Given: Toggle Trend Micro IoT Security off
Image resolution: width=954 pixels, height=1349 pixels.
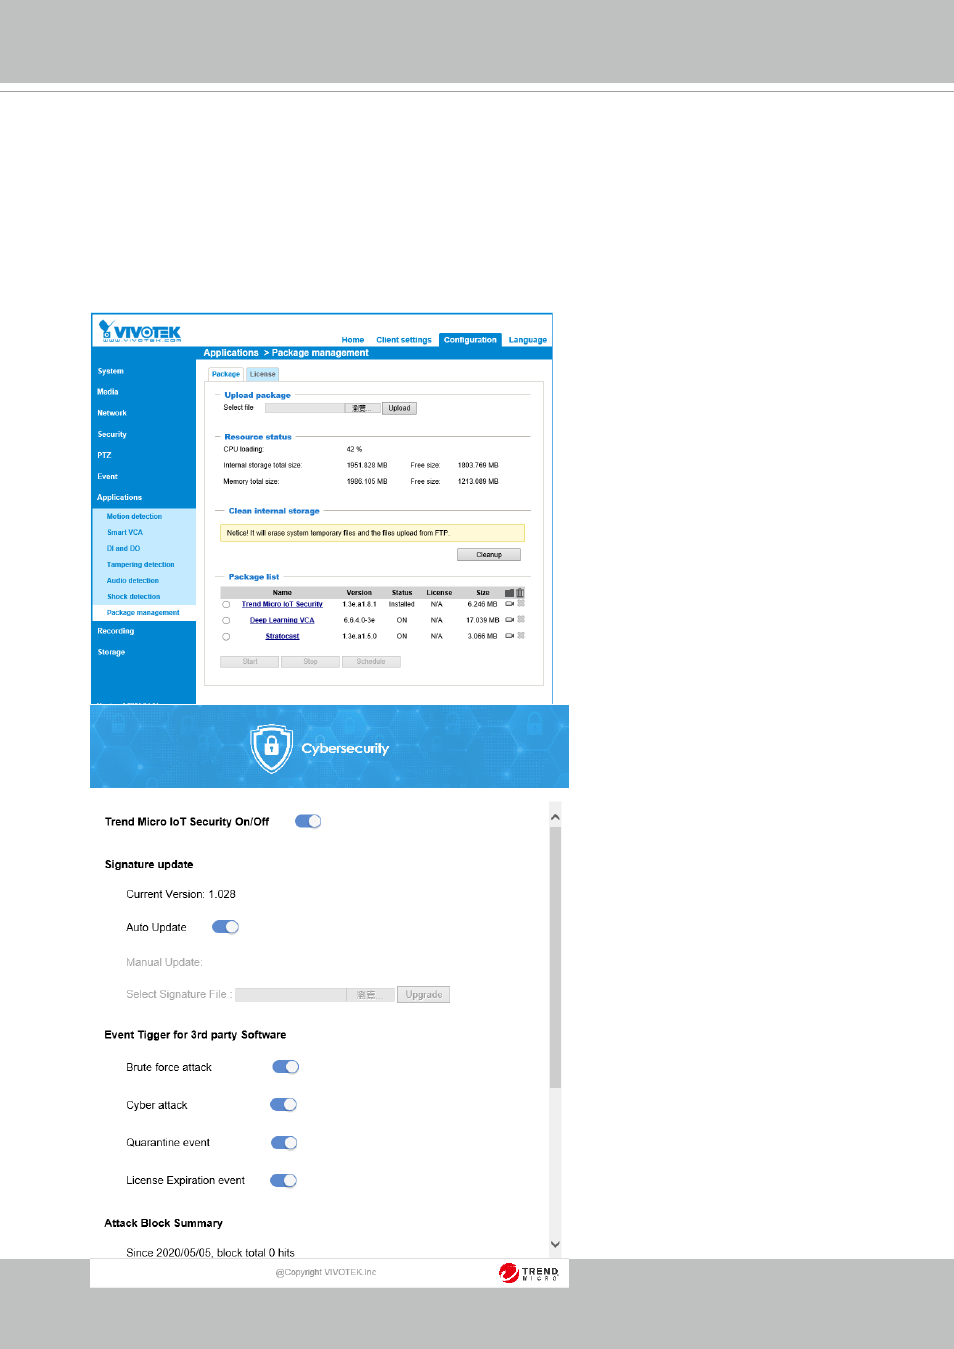Looking at the screenshot, I should 308,821.
